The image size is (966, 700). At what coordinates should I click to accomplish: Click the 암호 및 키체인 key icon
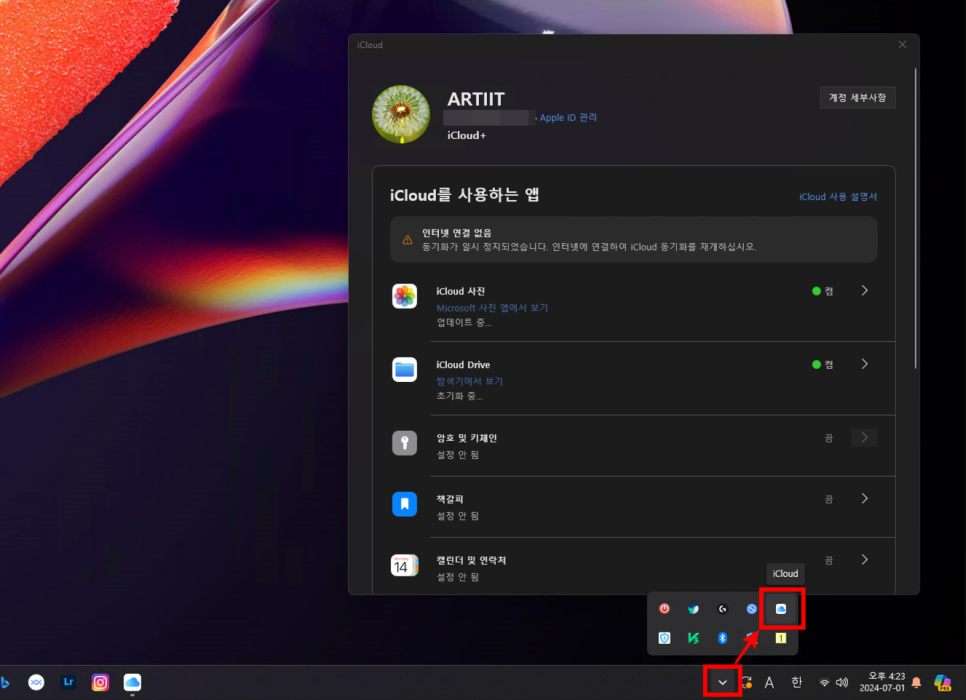click(x=404, y=443)
